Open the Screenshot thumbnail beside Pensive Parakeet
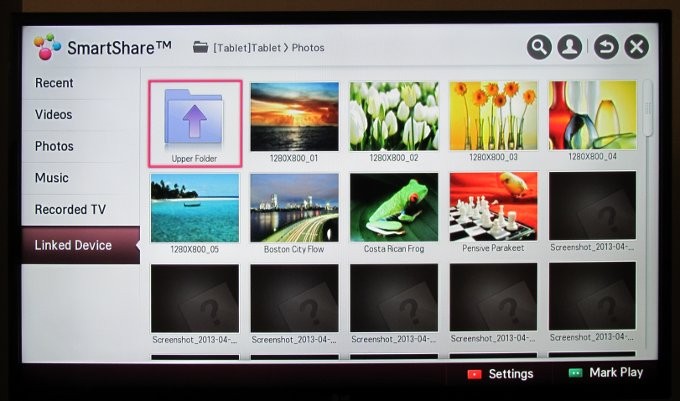 click(x=592, y=205)
